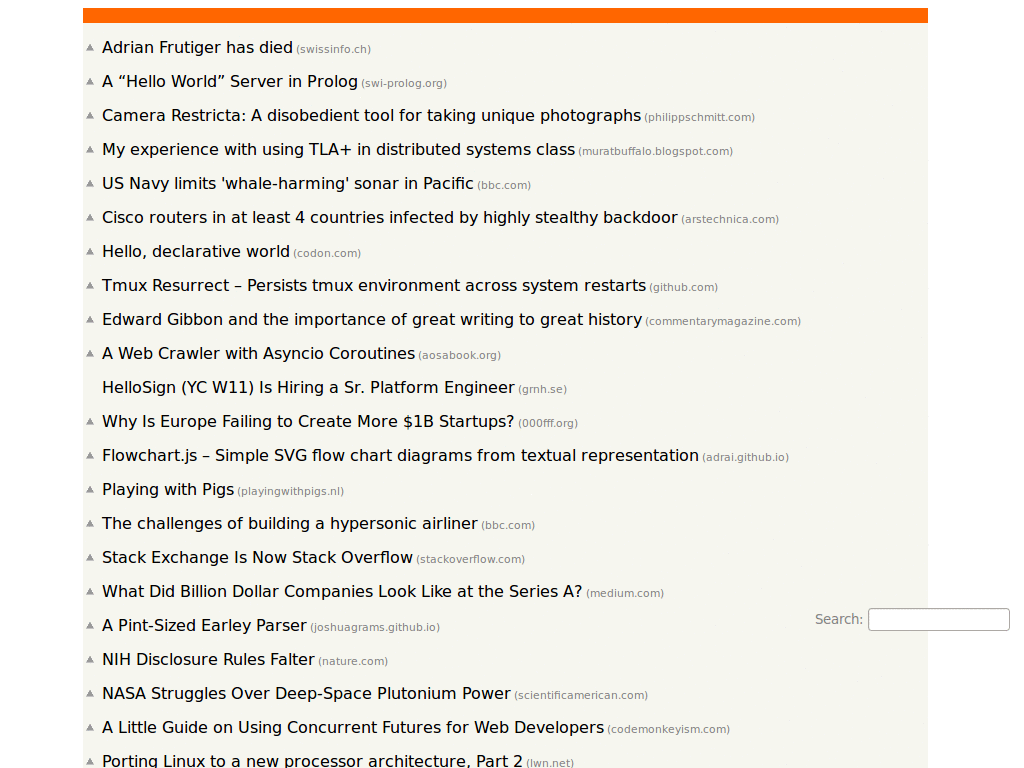Open NIH Disclosure Rules Falter article
This screenshot has height=768, width=1024.
208,660
